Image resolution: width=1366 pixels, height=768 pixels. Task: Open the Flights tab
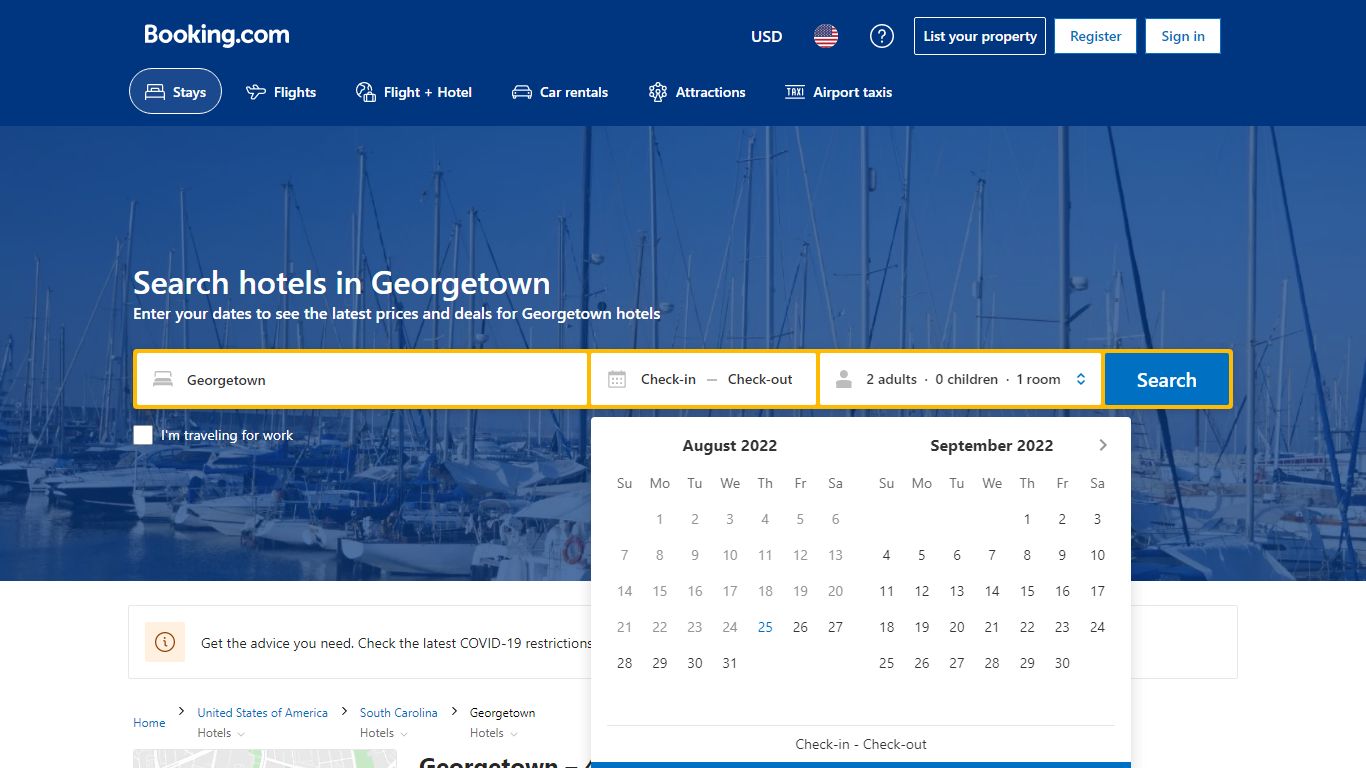point(281,92)
